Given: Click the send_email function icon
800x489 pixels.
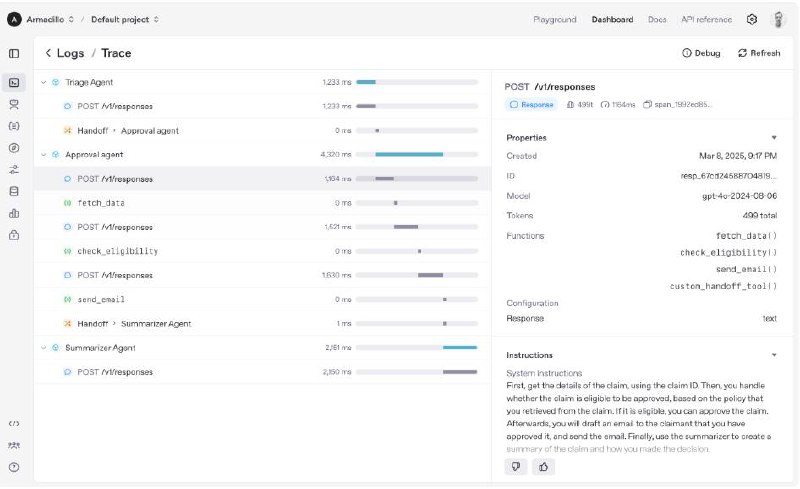Looking at the screenshot, I should click(x=67, y=300).
